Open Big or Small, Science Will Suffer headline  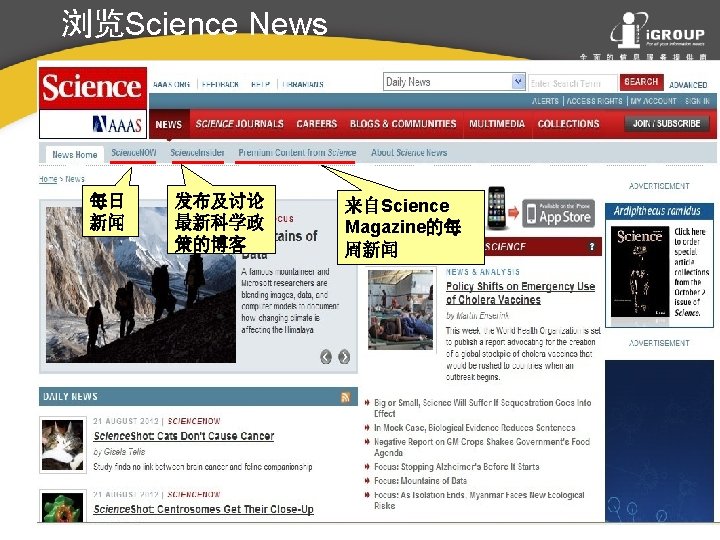coord(482,408)
